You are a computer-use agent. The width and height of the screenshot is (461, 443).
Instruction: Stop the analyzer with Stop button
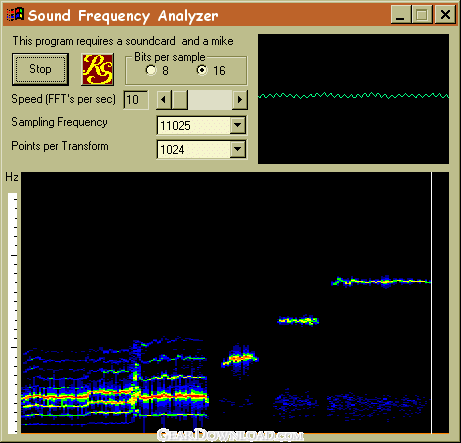point(40,69)
